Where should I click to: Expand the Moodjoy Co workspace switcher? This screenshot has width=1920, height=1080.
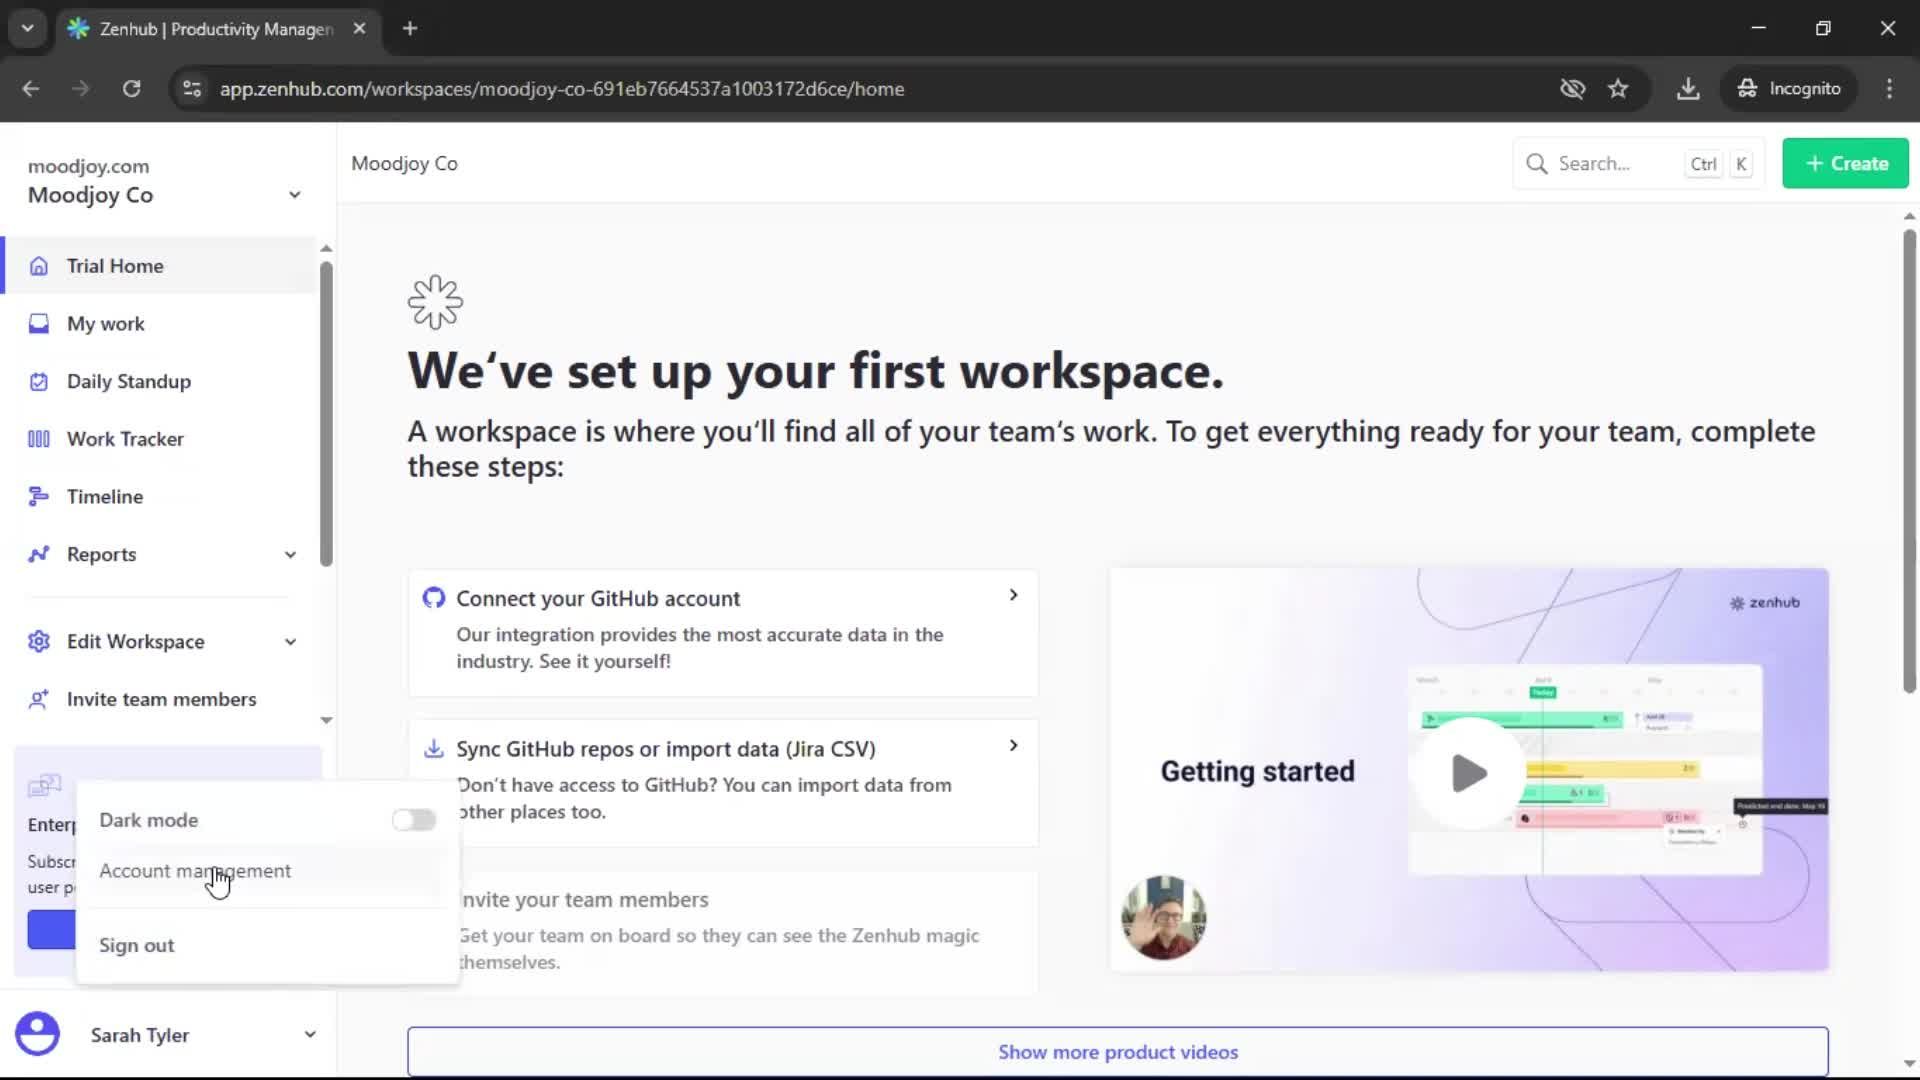pyautogui.click(x=295, y=194)
